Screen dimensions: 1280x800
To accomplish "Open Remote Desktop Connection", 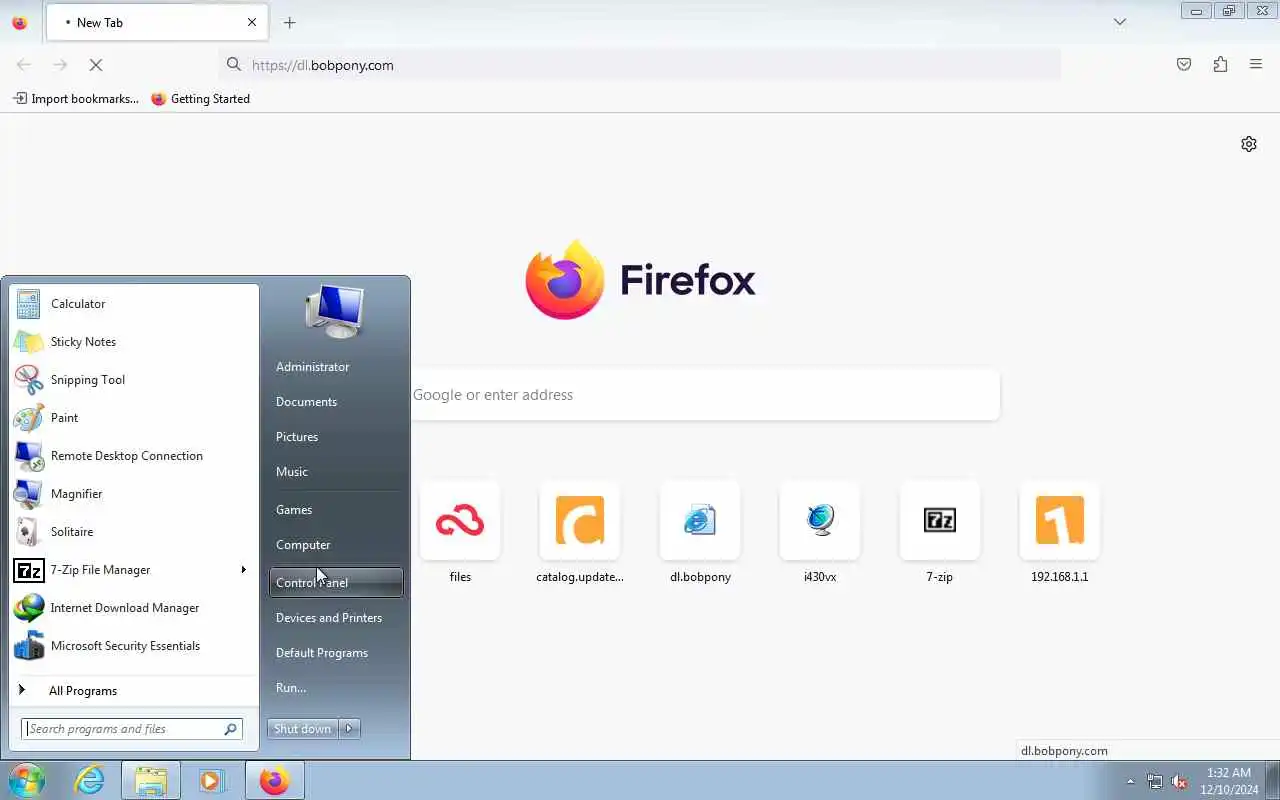I will [x=134, y=456].
